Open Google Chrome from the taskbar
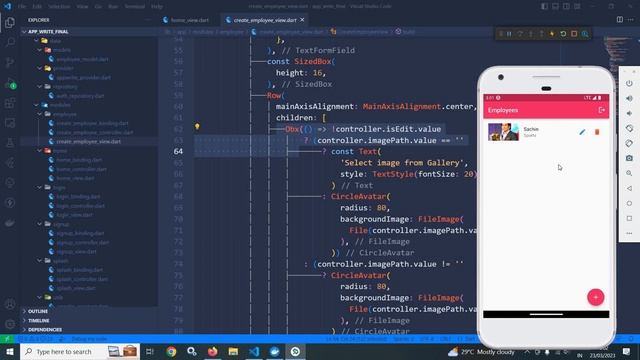 pyautogui.click(x=171, y=351)
